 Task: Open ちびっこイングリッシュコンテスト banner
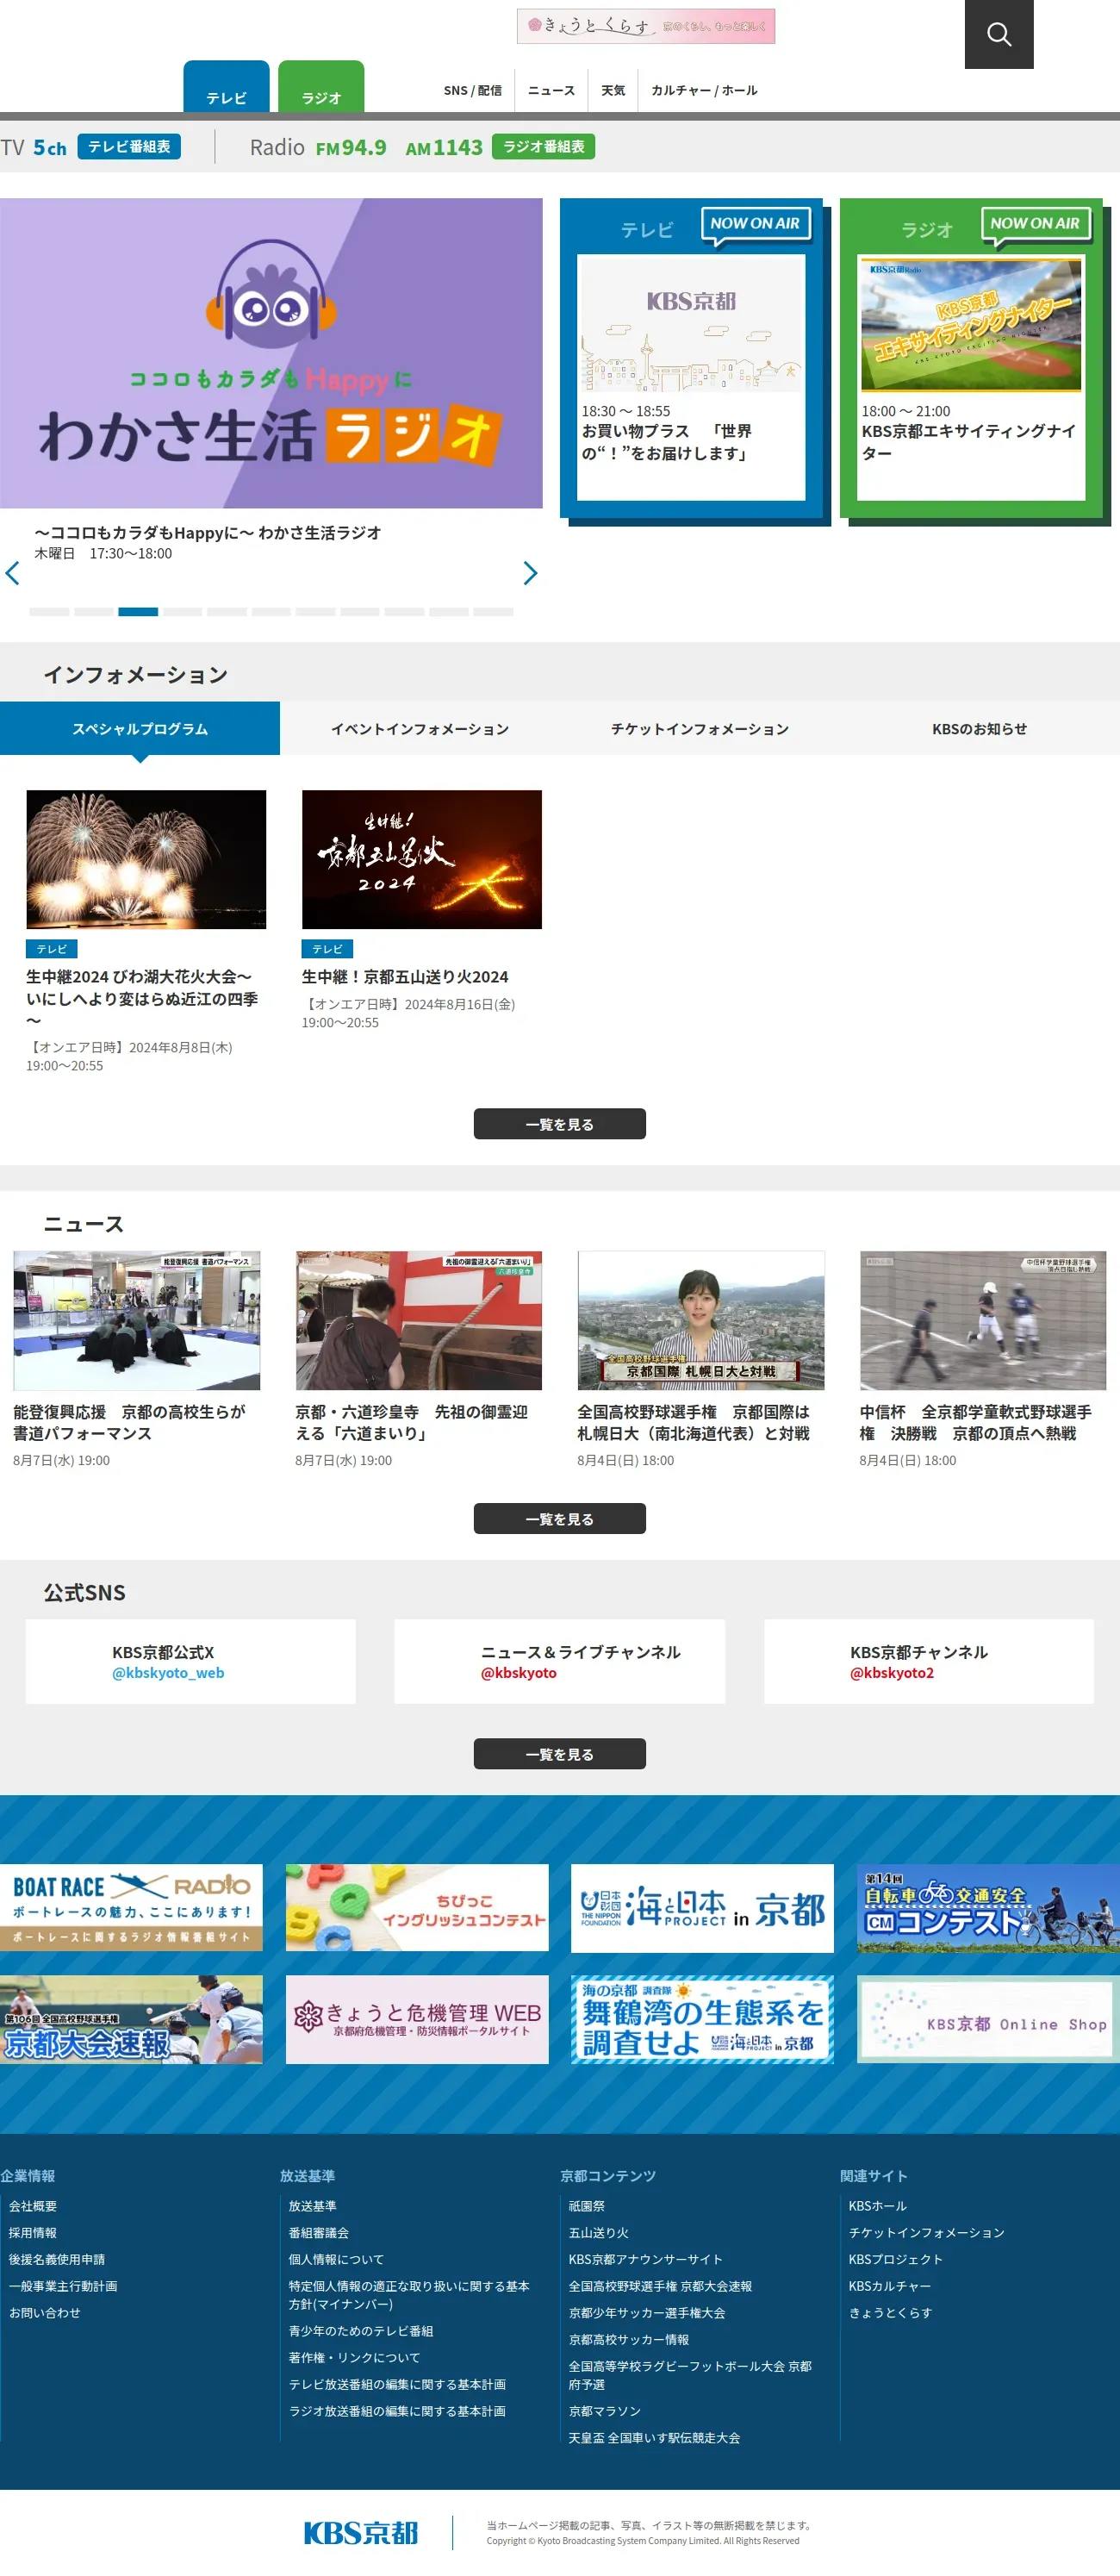coord(417,1907)
